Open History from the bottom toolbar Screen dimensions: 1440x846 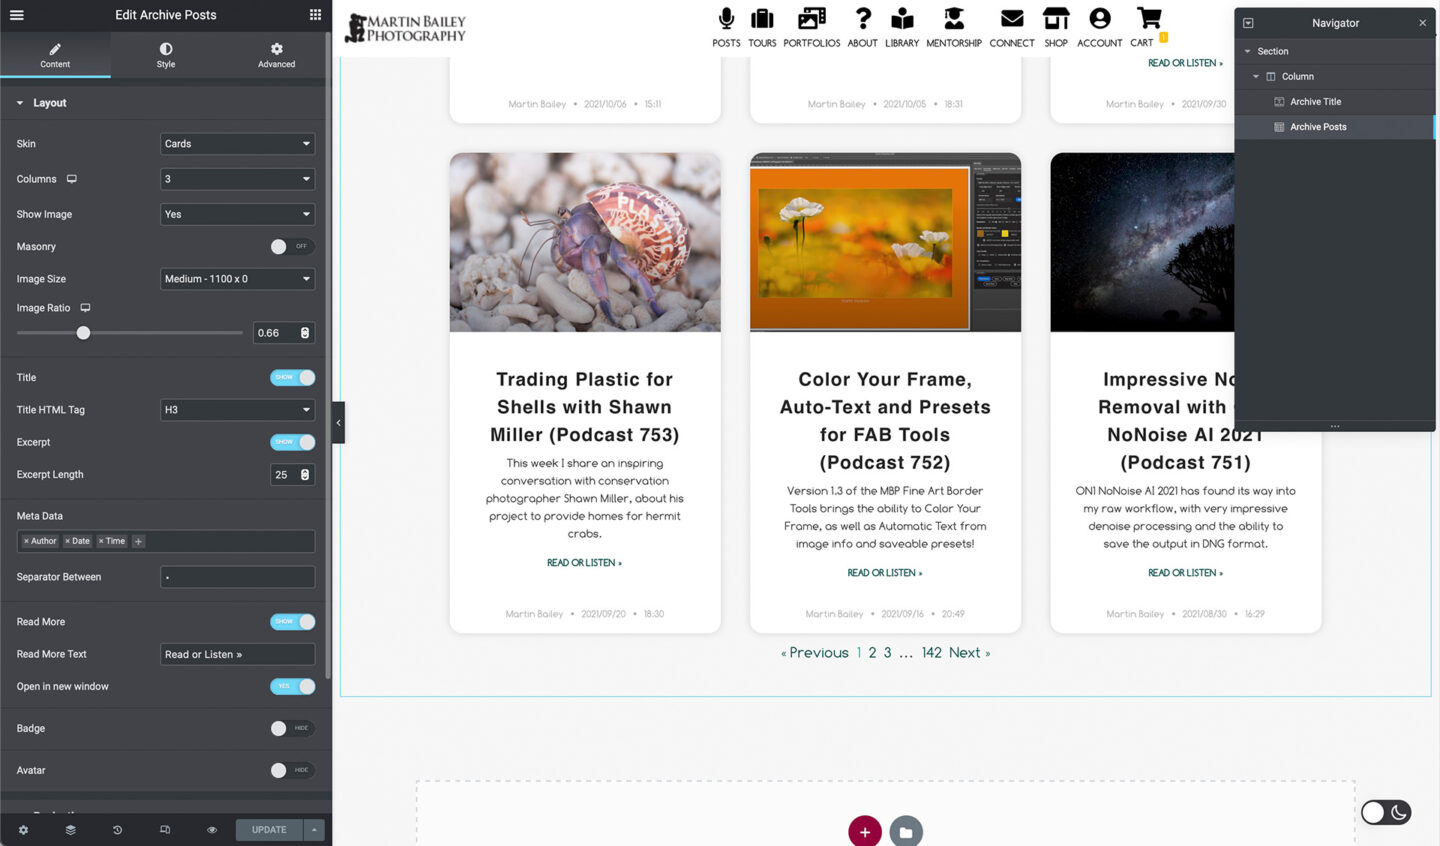point(117,830)
